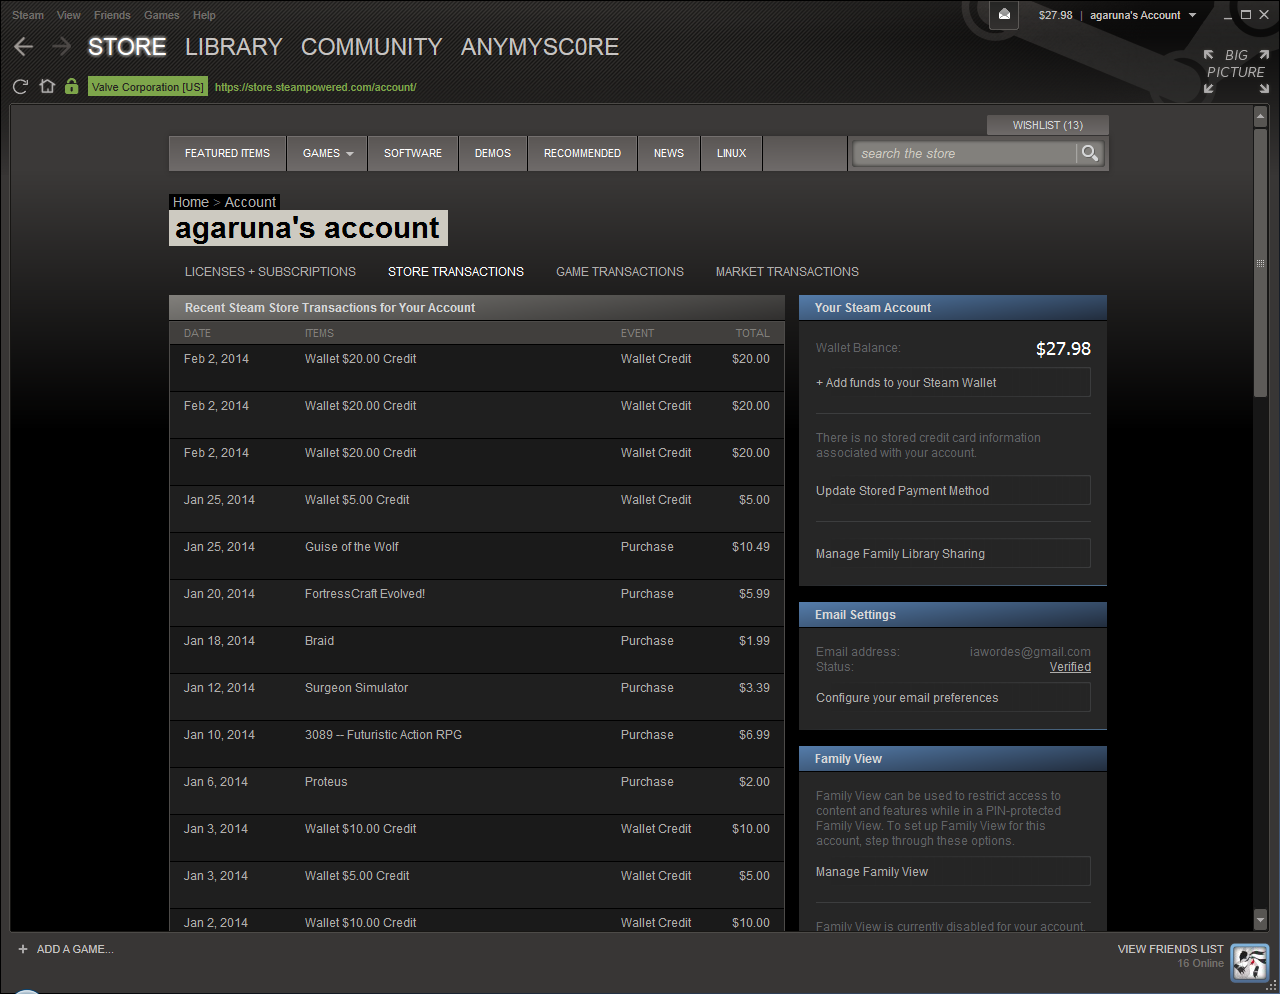1280x994 pixels.
Task: Click the $27.98 wallet balance in title bar
Action: 1055,15
